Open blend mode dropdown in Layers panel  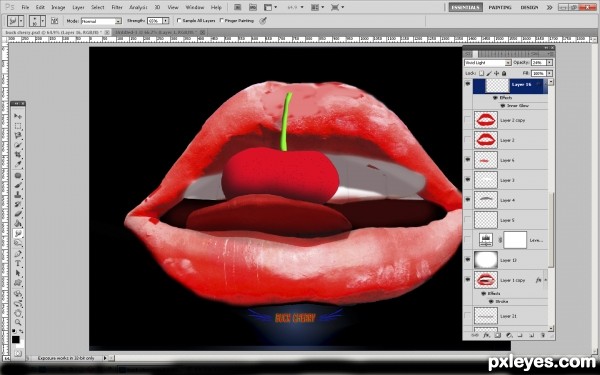488,62
